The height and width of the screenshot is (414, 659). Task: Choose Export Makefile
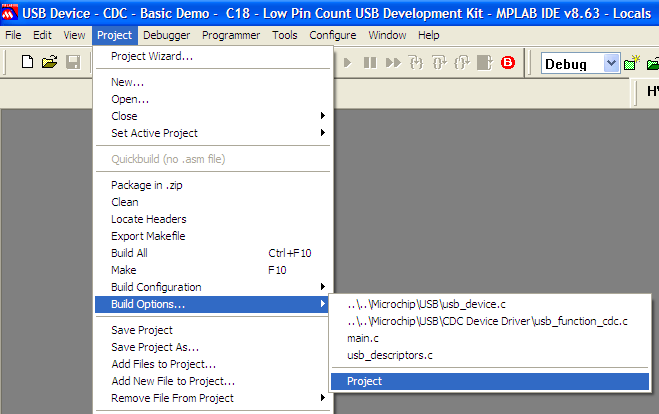point(212,236)
